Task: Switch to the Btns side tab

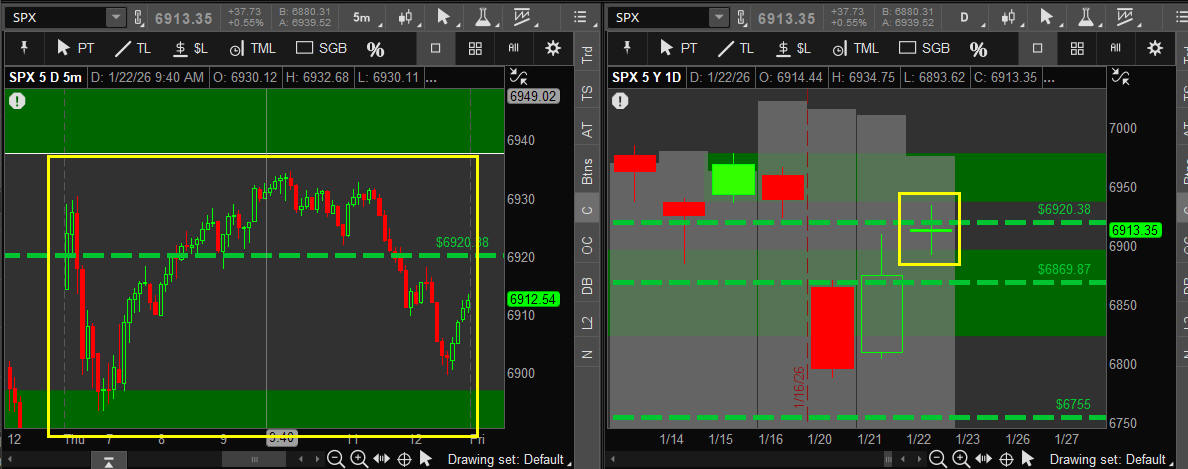Action: 587,171
